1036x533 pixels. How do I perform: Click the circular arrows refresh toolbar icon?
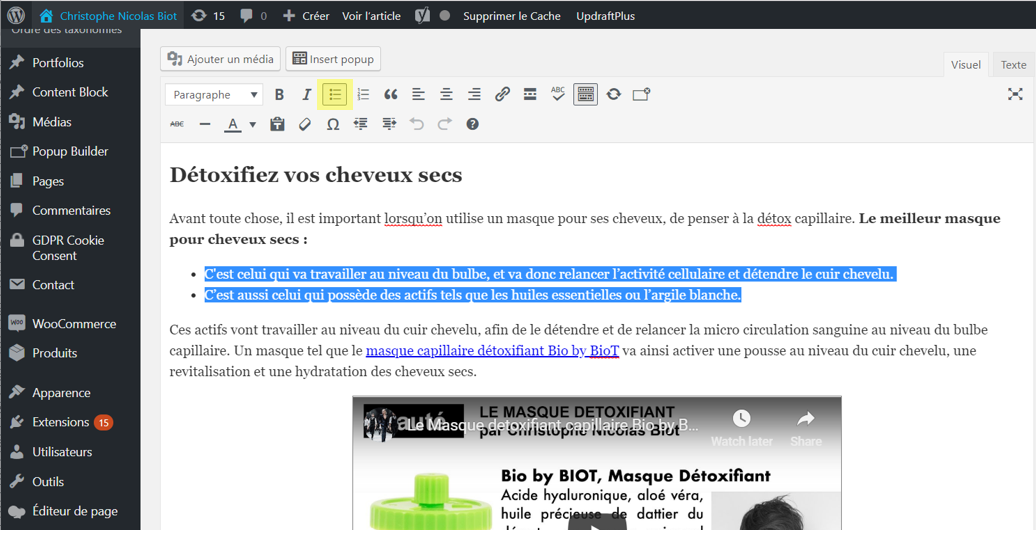[614, 94]
